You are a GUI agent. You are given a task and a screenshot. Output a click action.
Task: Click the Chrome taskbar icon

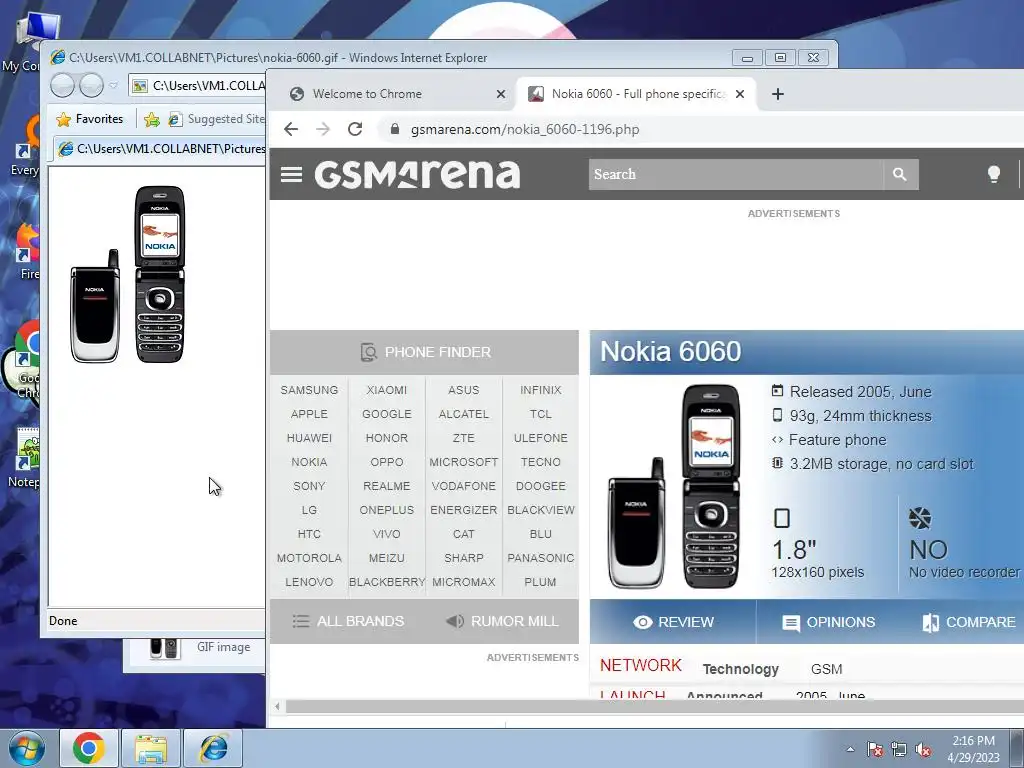click(89, 748)
